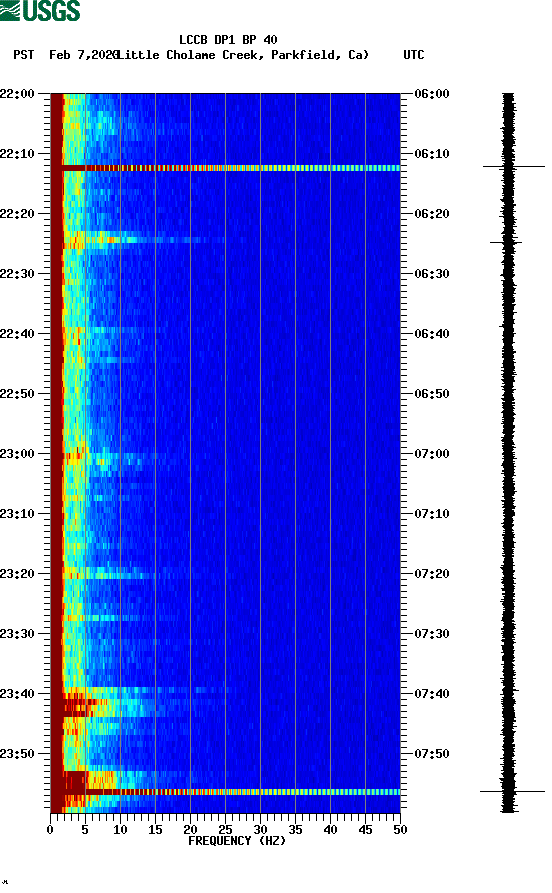552x893 pixels.
Task: Click the USGS logo
Action: click(40, 10)
